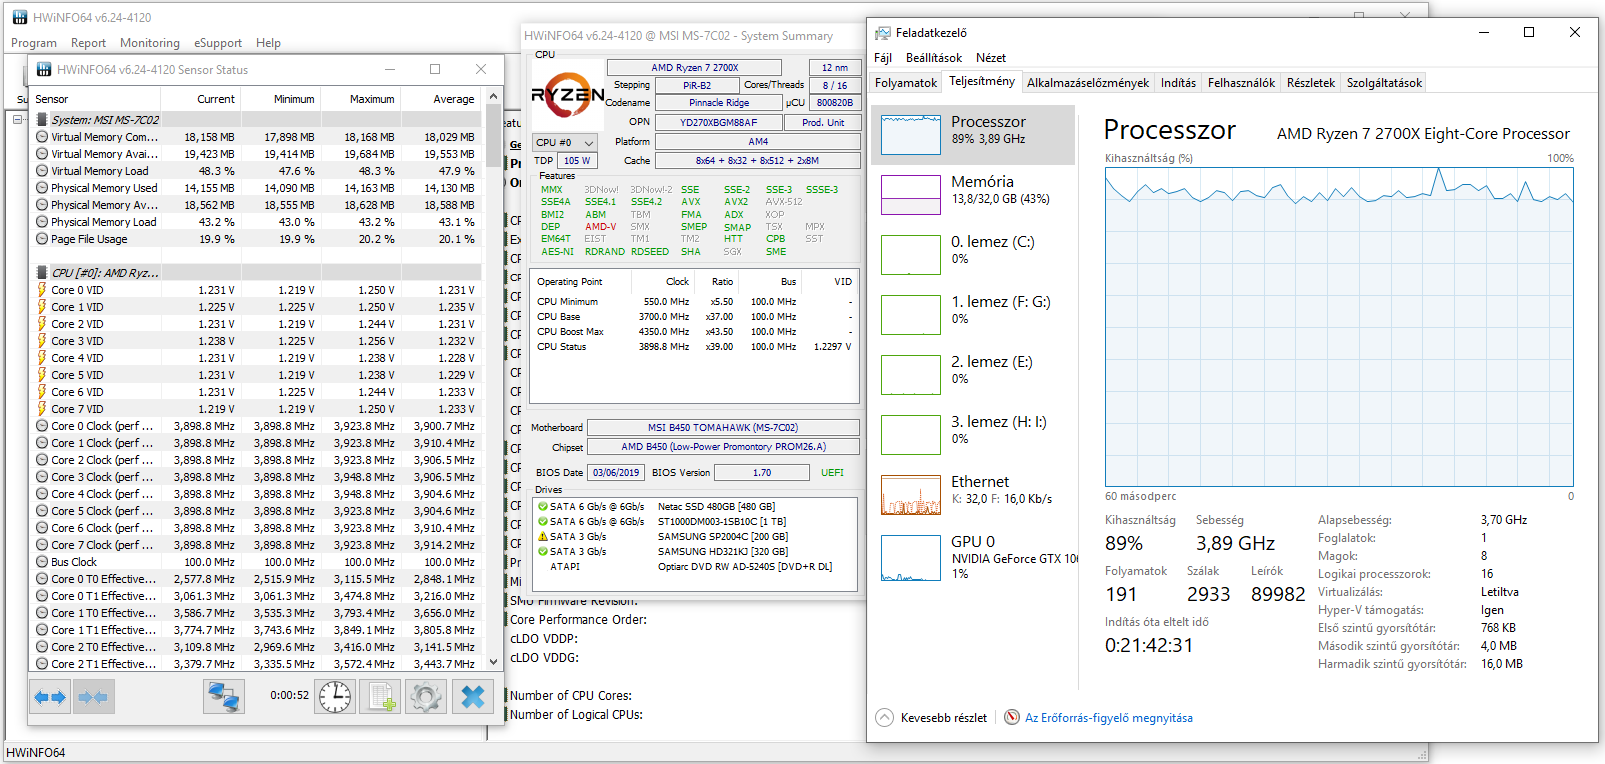Select the Physical Memory Used sensor row
Screen dimensions: 1605x764
[x=256, y=188]
